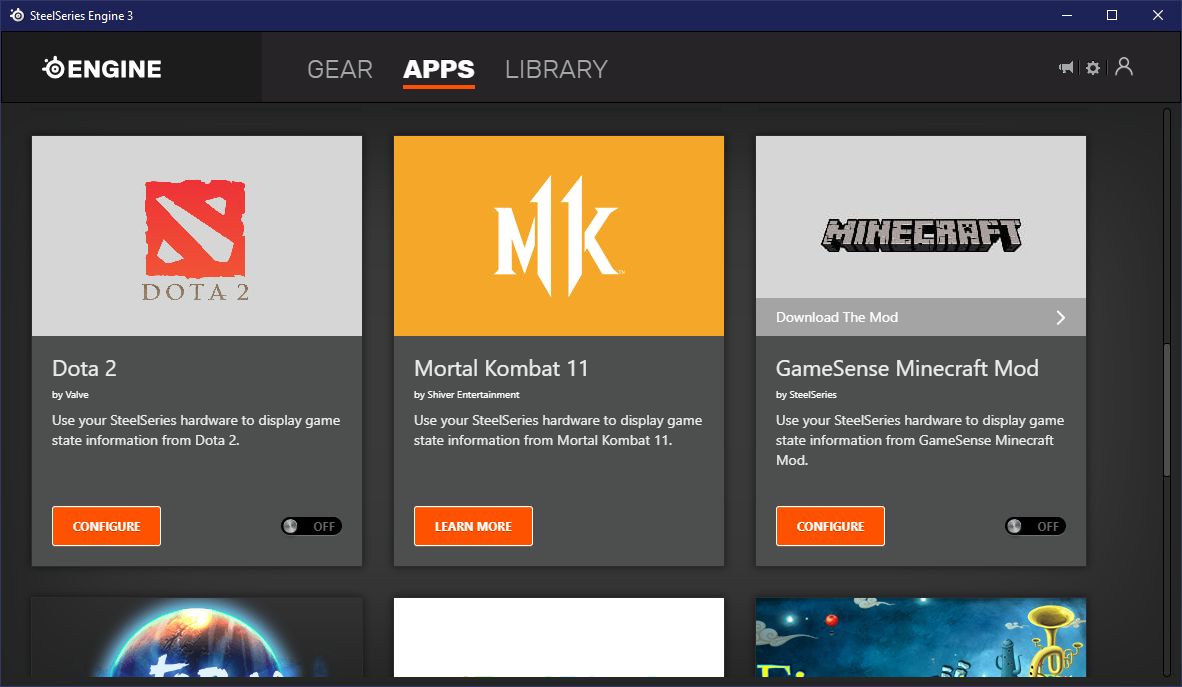1182x687 pixels.
Task: Open the LIBRARY tab
Action: click(556, 69)
